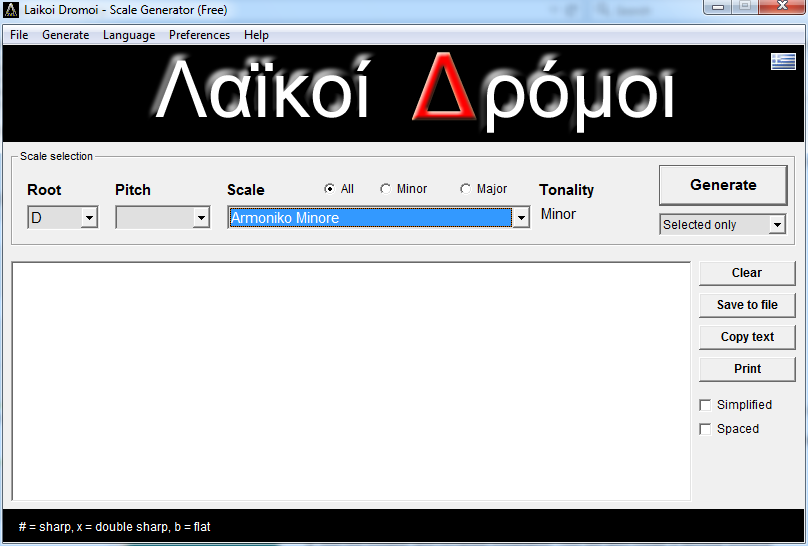The width and height of the screenshot is (808, 546).
Task: Click the Clear button
Action: 746,273
